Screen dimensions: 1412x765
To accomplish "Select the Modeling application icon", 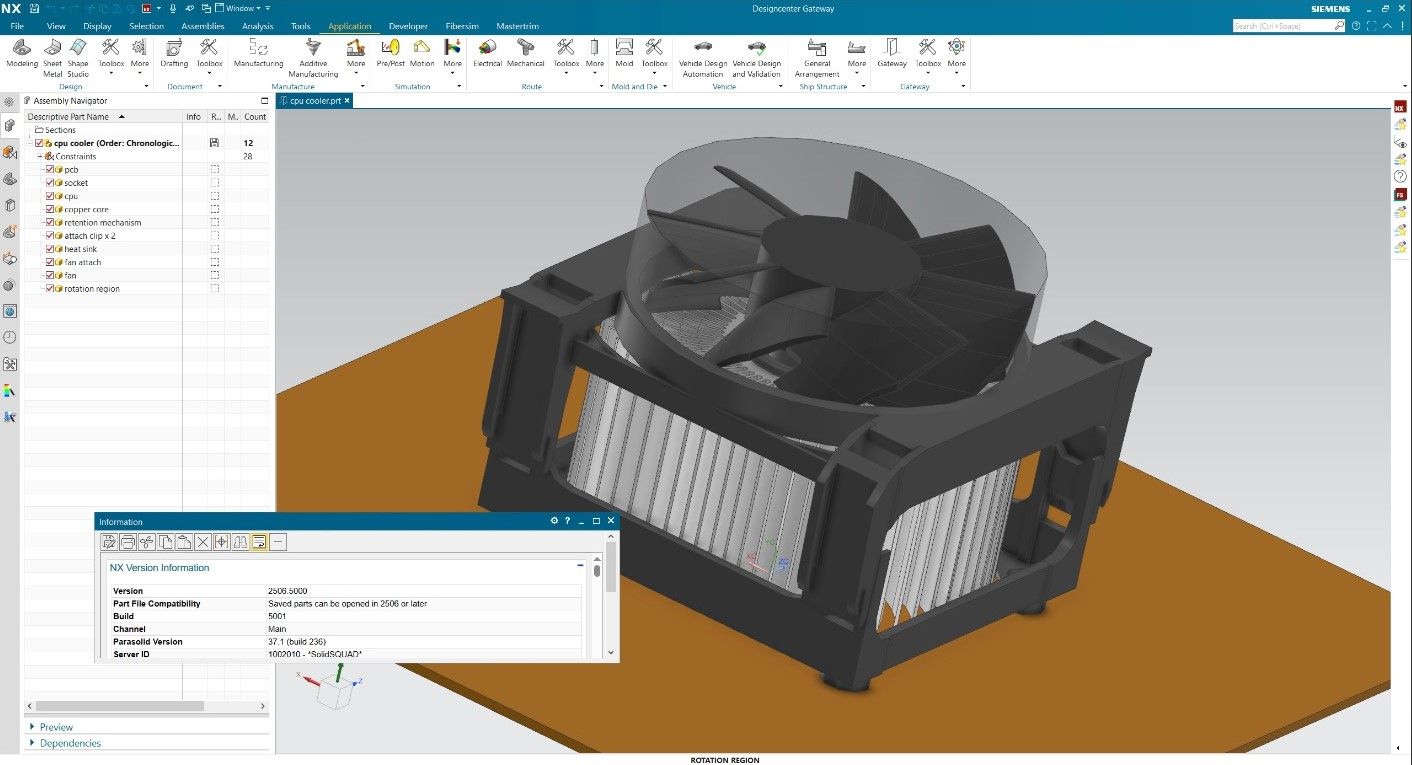I will [x=20, y=48].
